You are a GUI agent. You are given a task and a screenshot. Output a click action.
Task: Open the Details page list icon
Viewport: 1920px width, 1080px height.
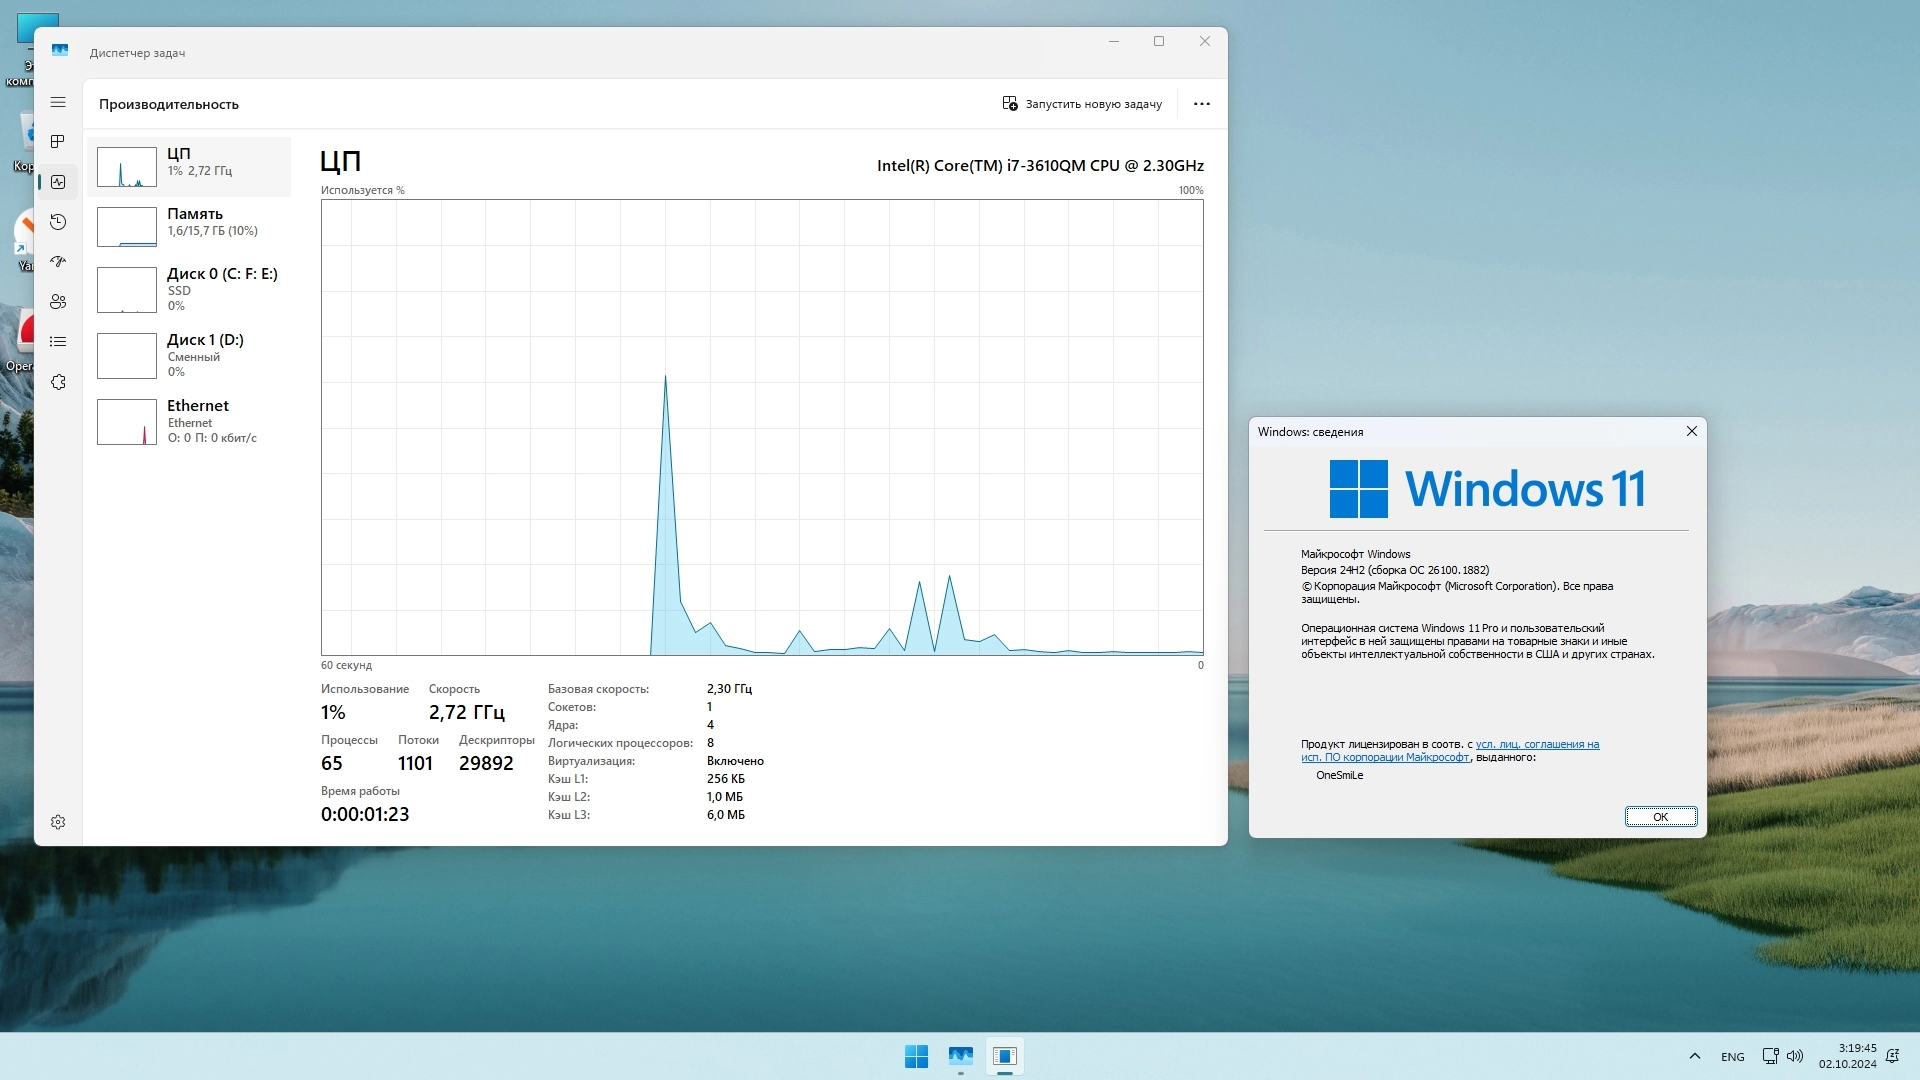coord(58,342)
